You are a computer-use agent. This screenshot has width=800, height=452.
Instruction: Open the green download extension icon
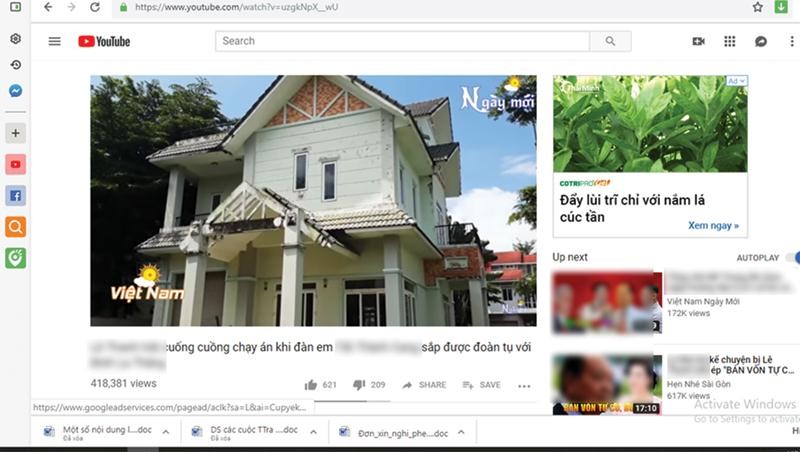click(781, 7)
